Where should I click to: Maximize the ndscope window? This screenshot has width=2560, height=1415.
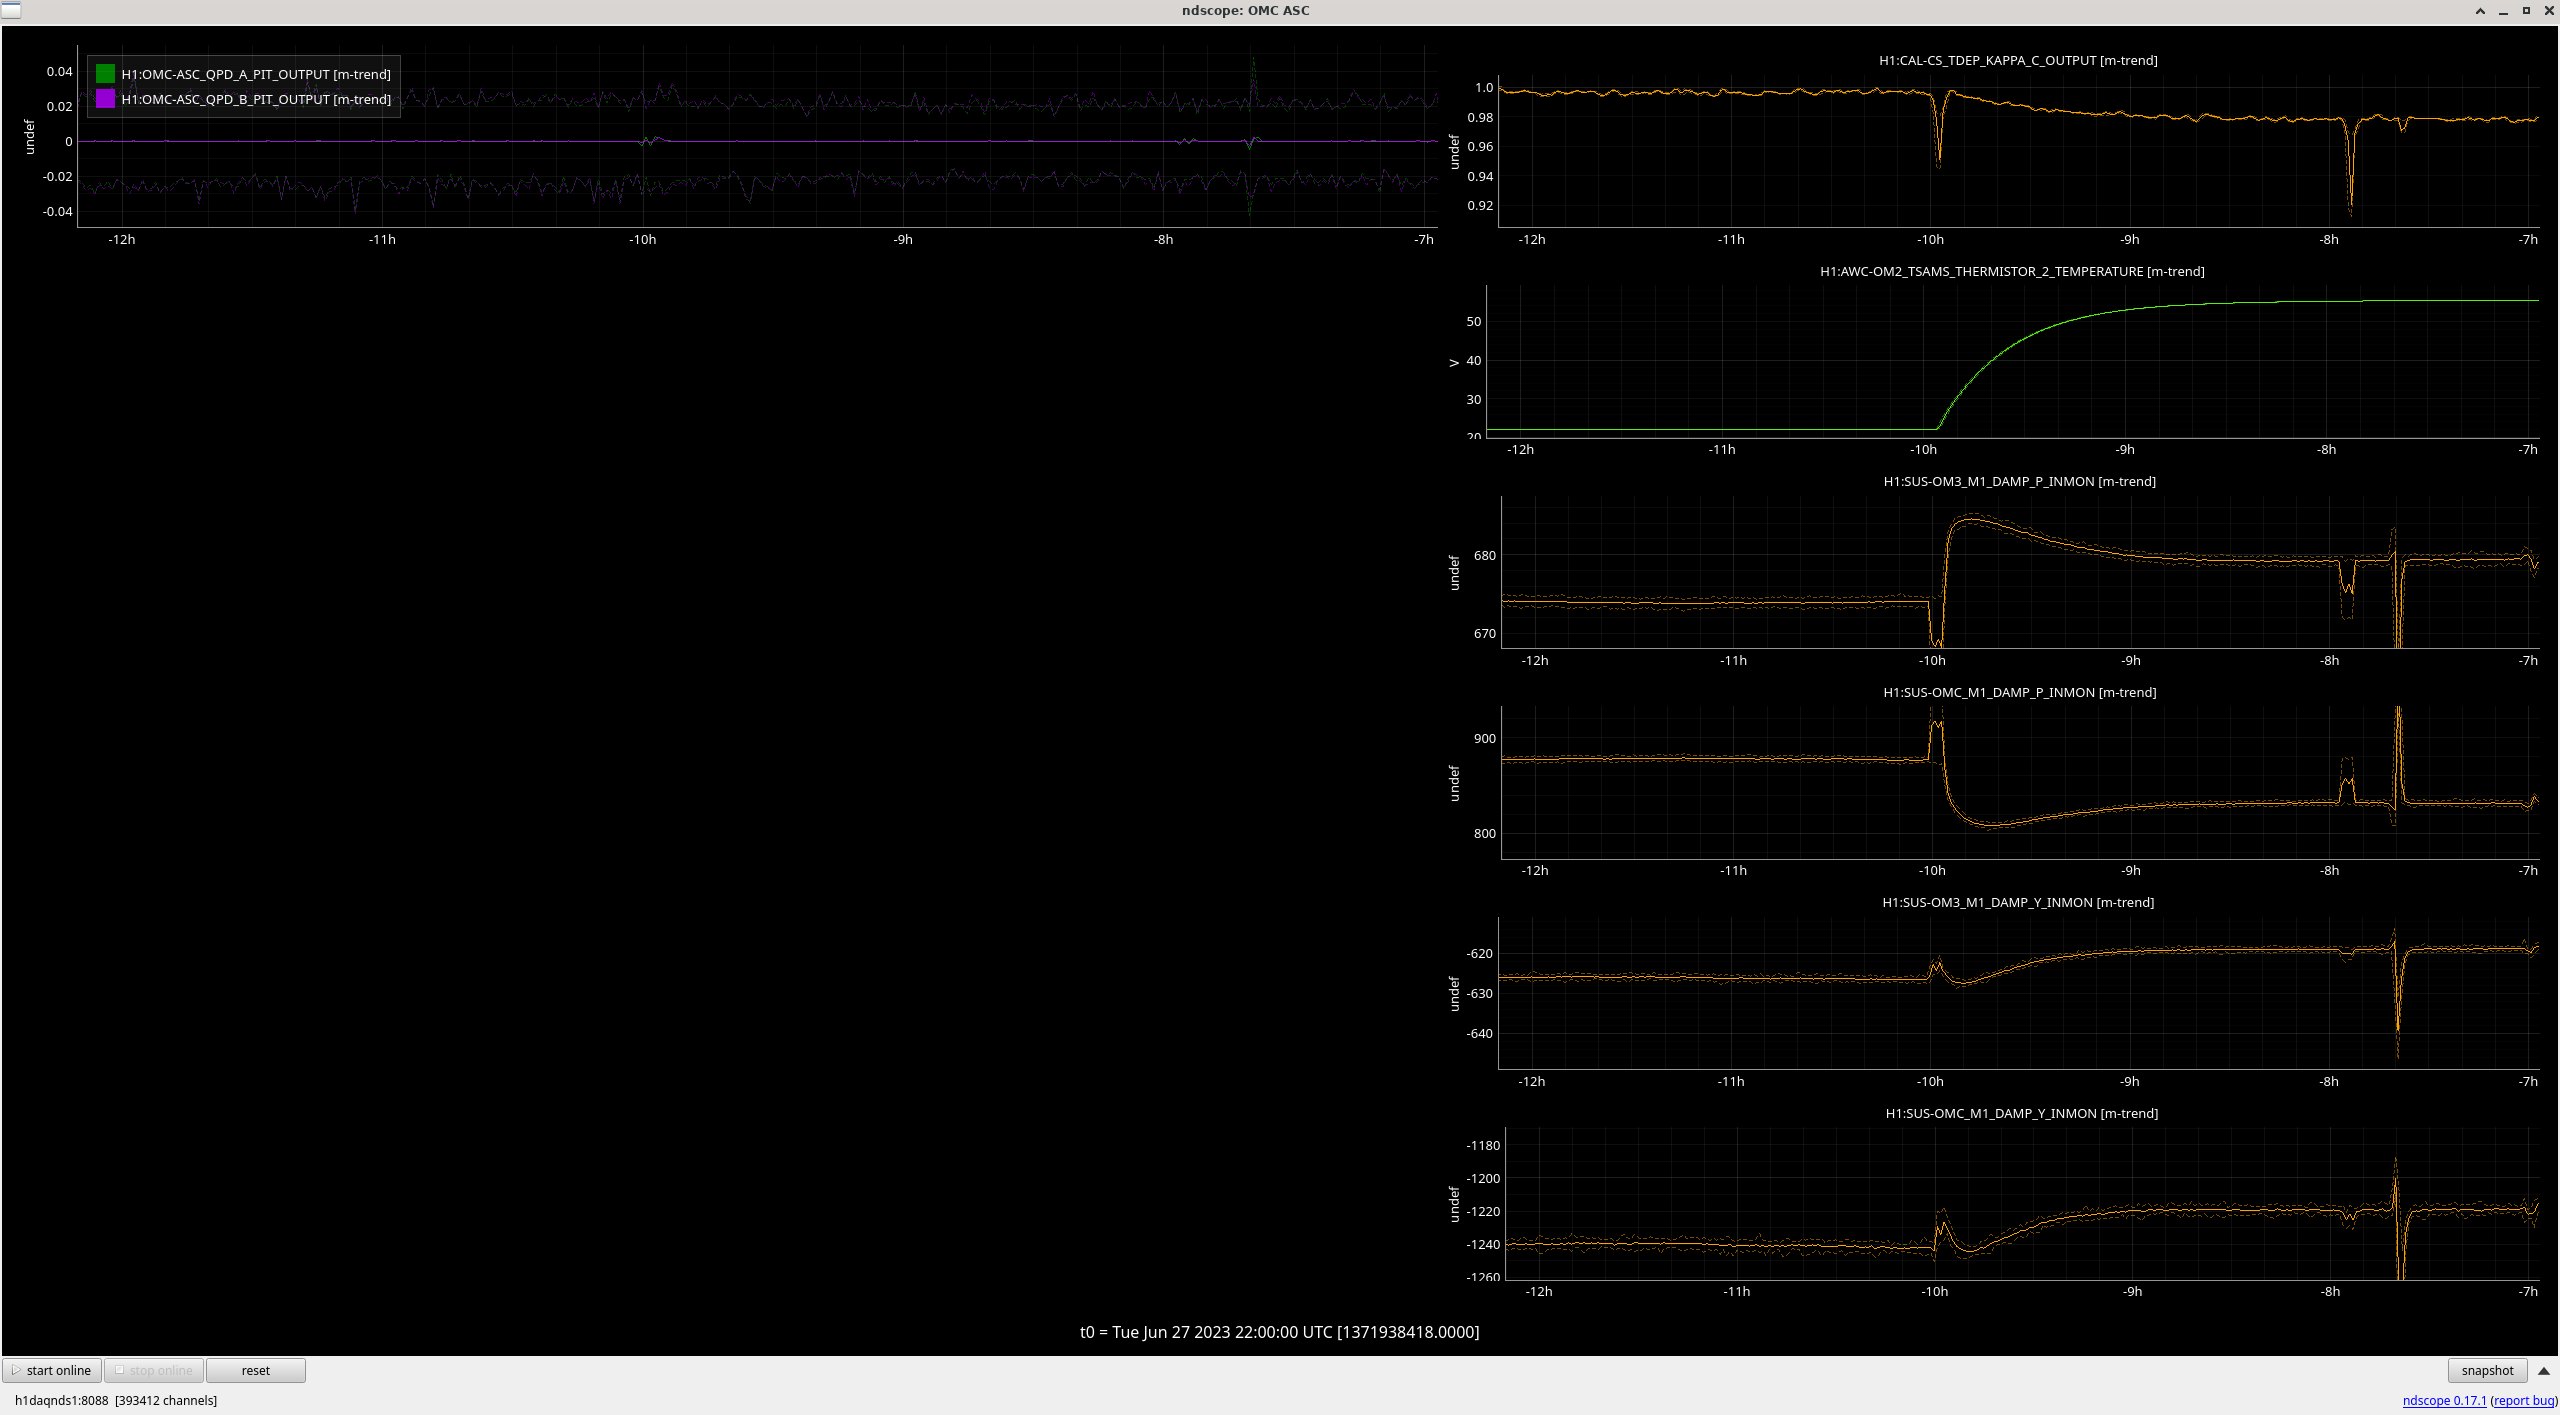click(2526, 11)
